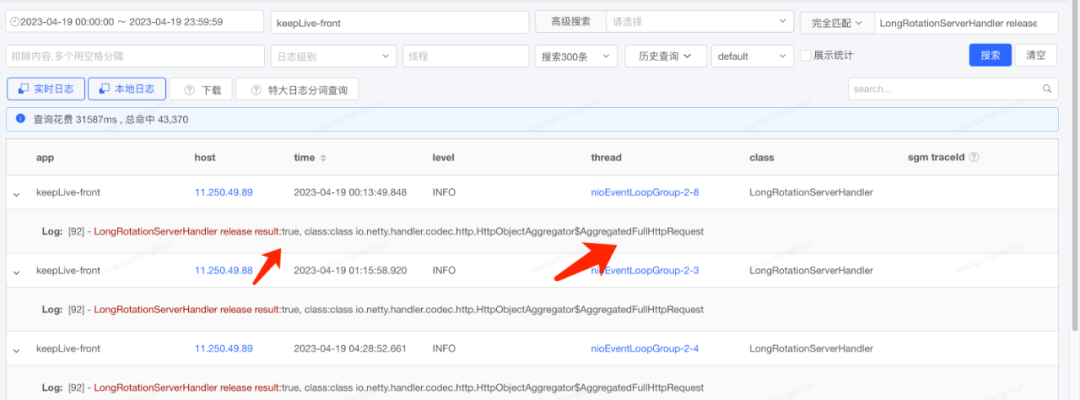Click INFO level in 01:15:58.920 row
Screen dimensions: 1080x400
[444, 271]
